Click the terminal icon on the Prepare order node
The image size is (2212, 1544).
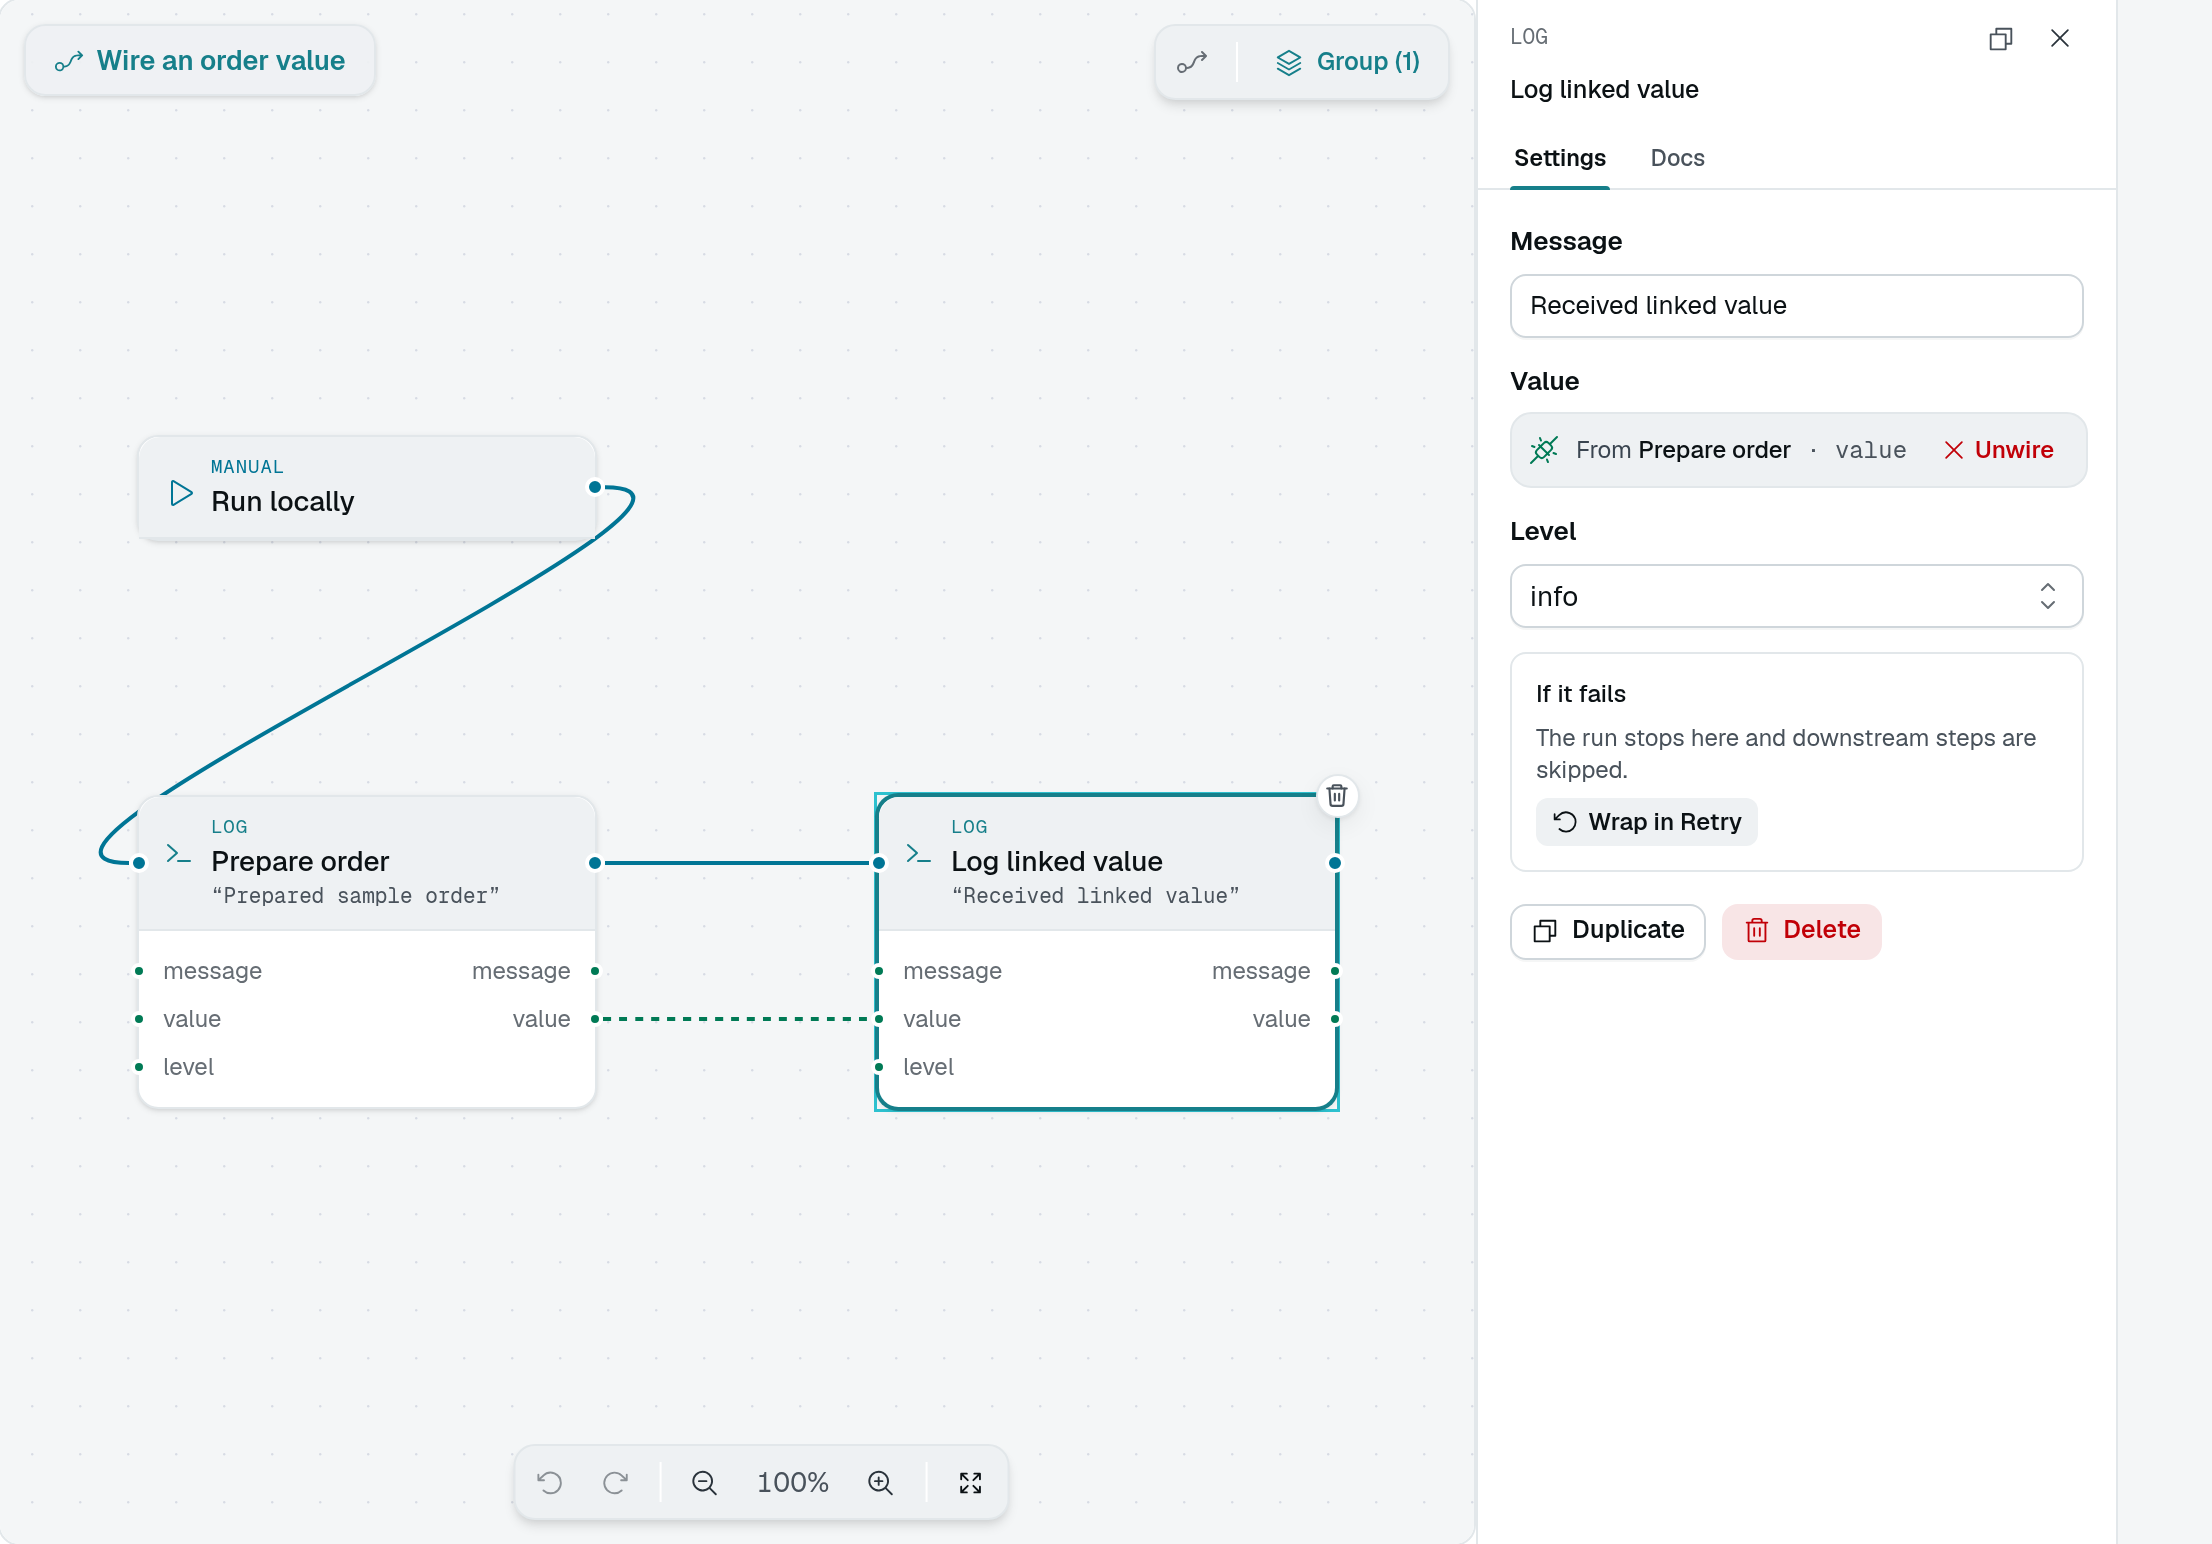tap(178, 854)
